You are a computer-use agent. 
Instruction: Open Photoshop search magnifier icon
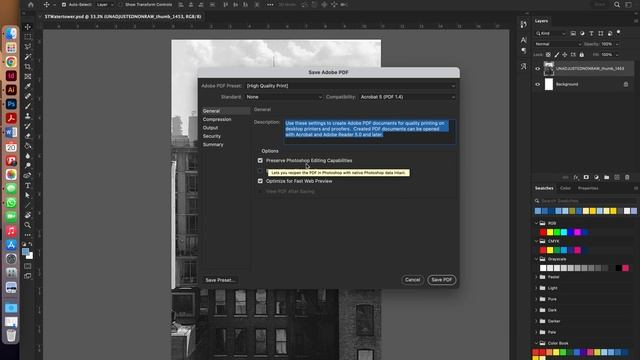pos(617,4)
